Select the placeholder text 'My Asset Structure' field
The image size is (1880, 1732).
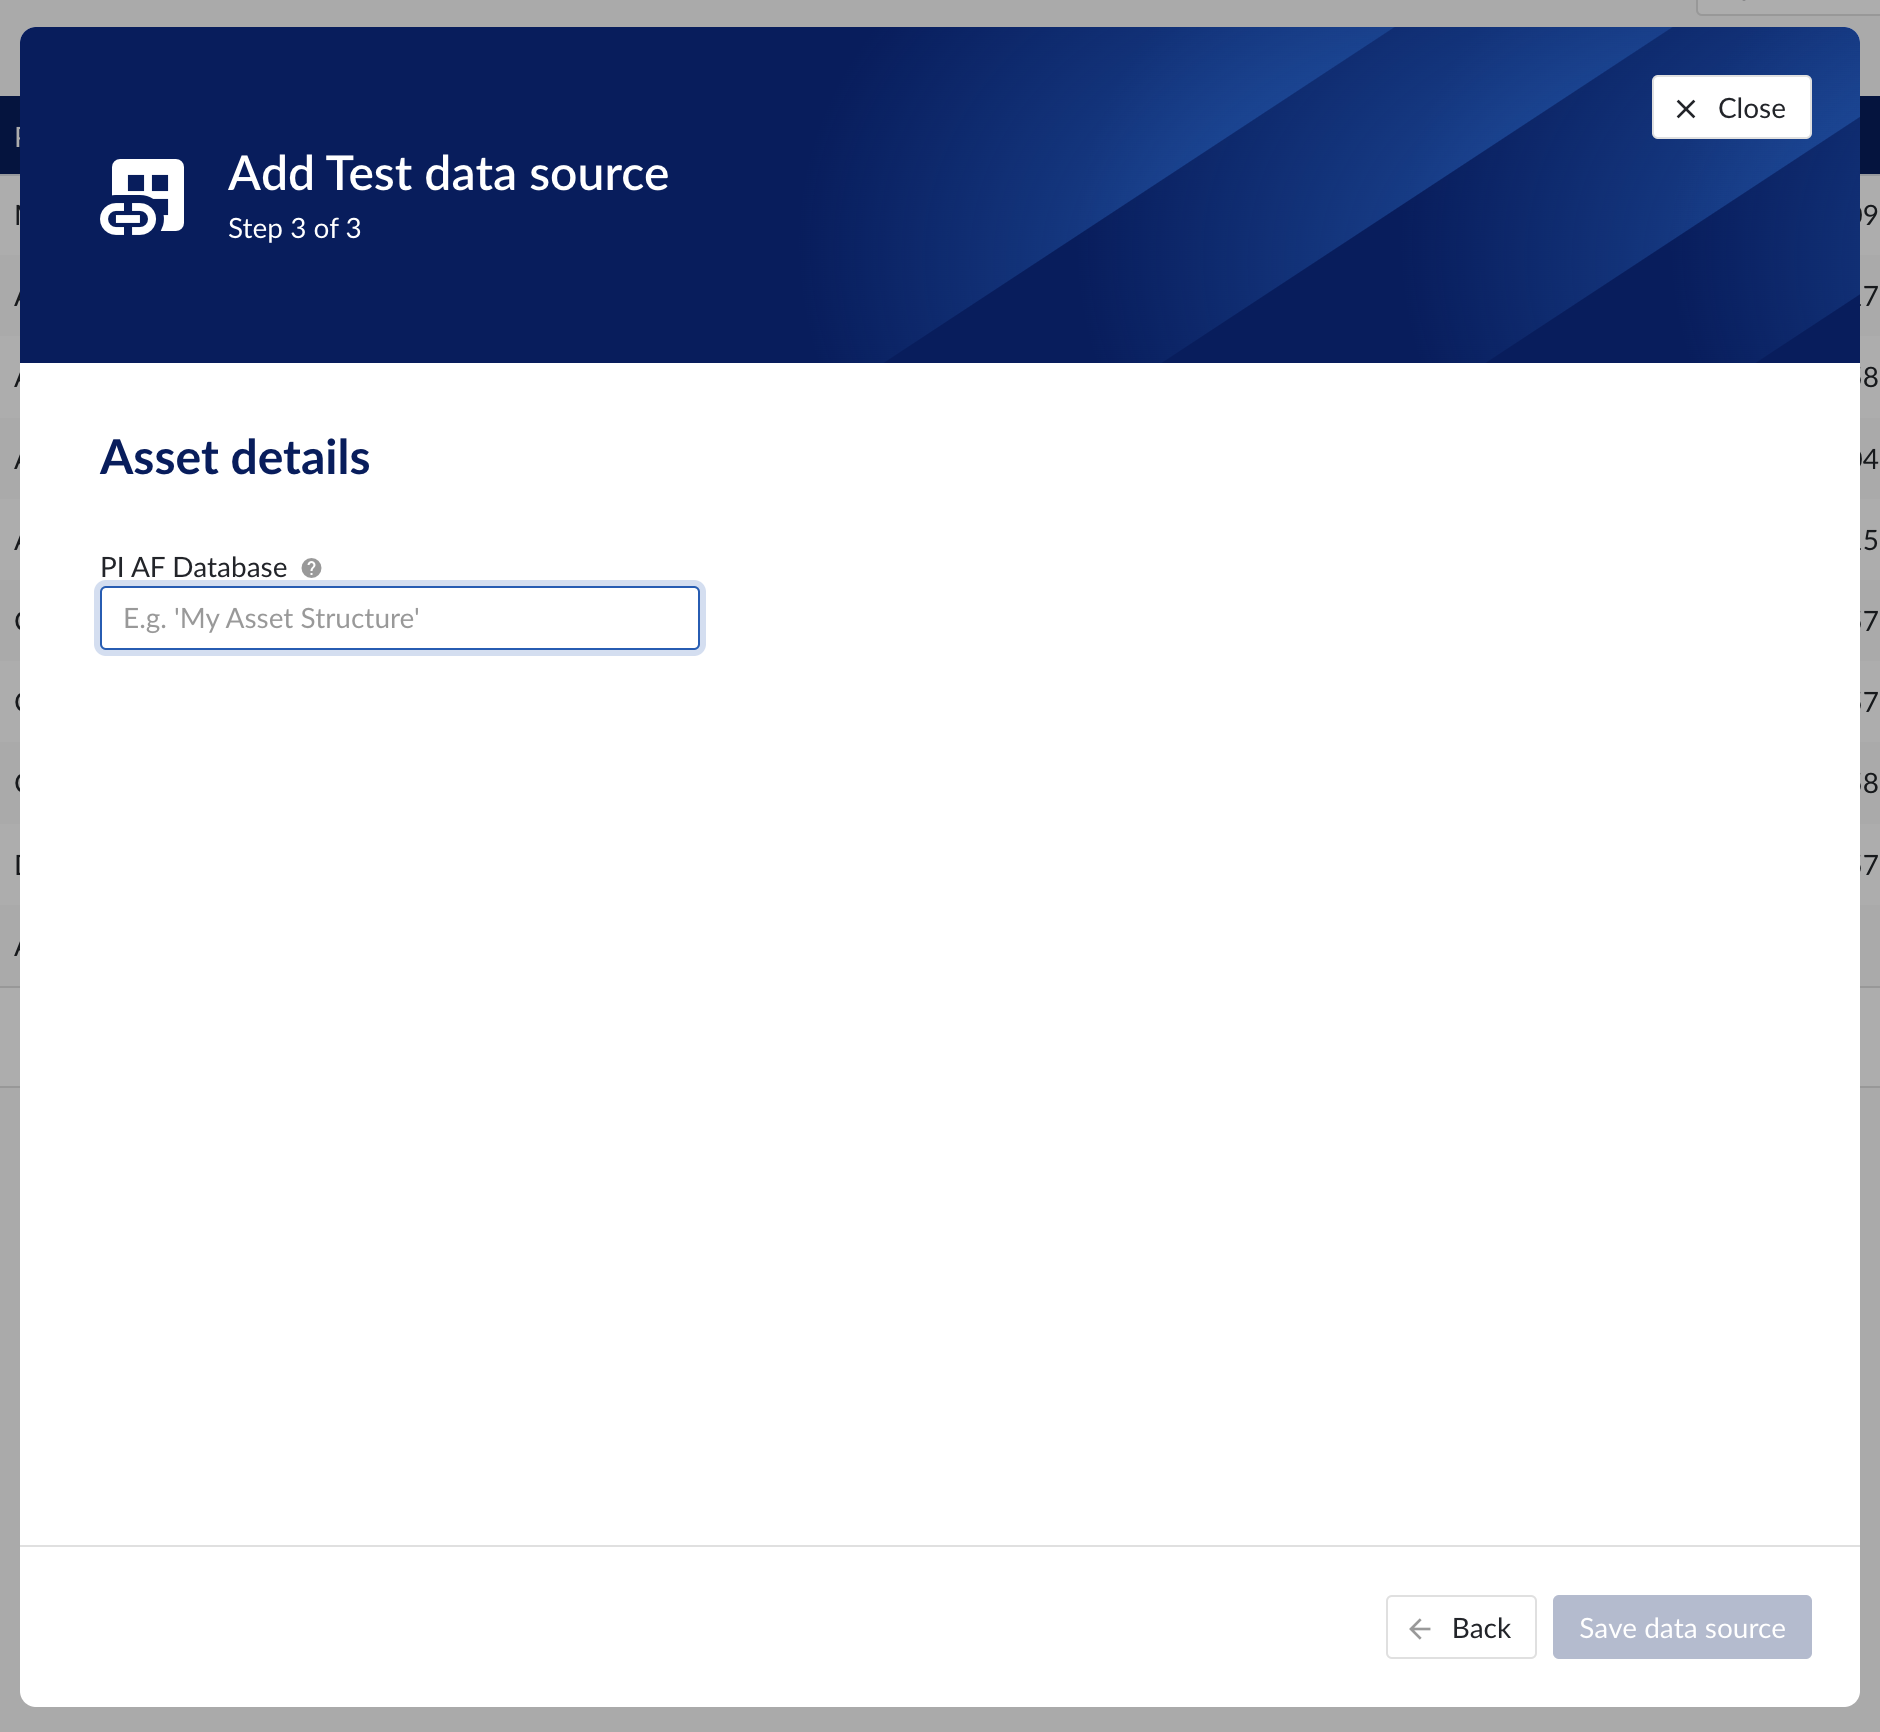[x=399, y=618]
